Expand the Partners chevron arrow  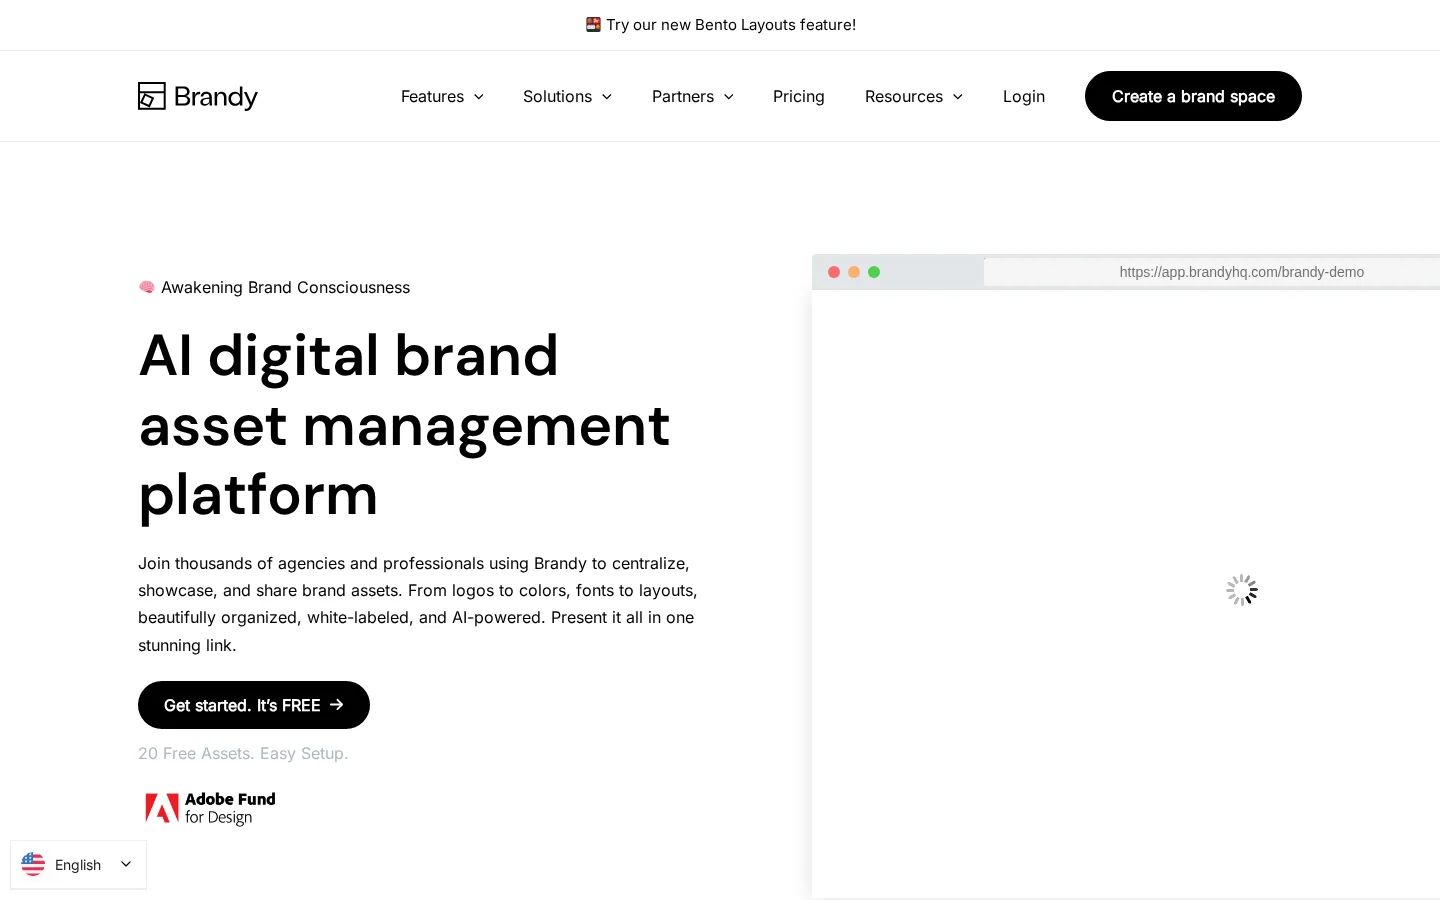tap(729, 97)
